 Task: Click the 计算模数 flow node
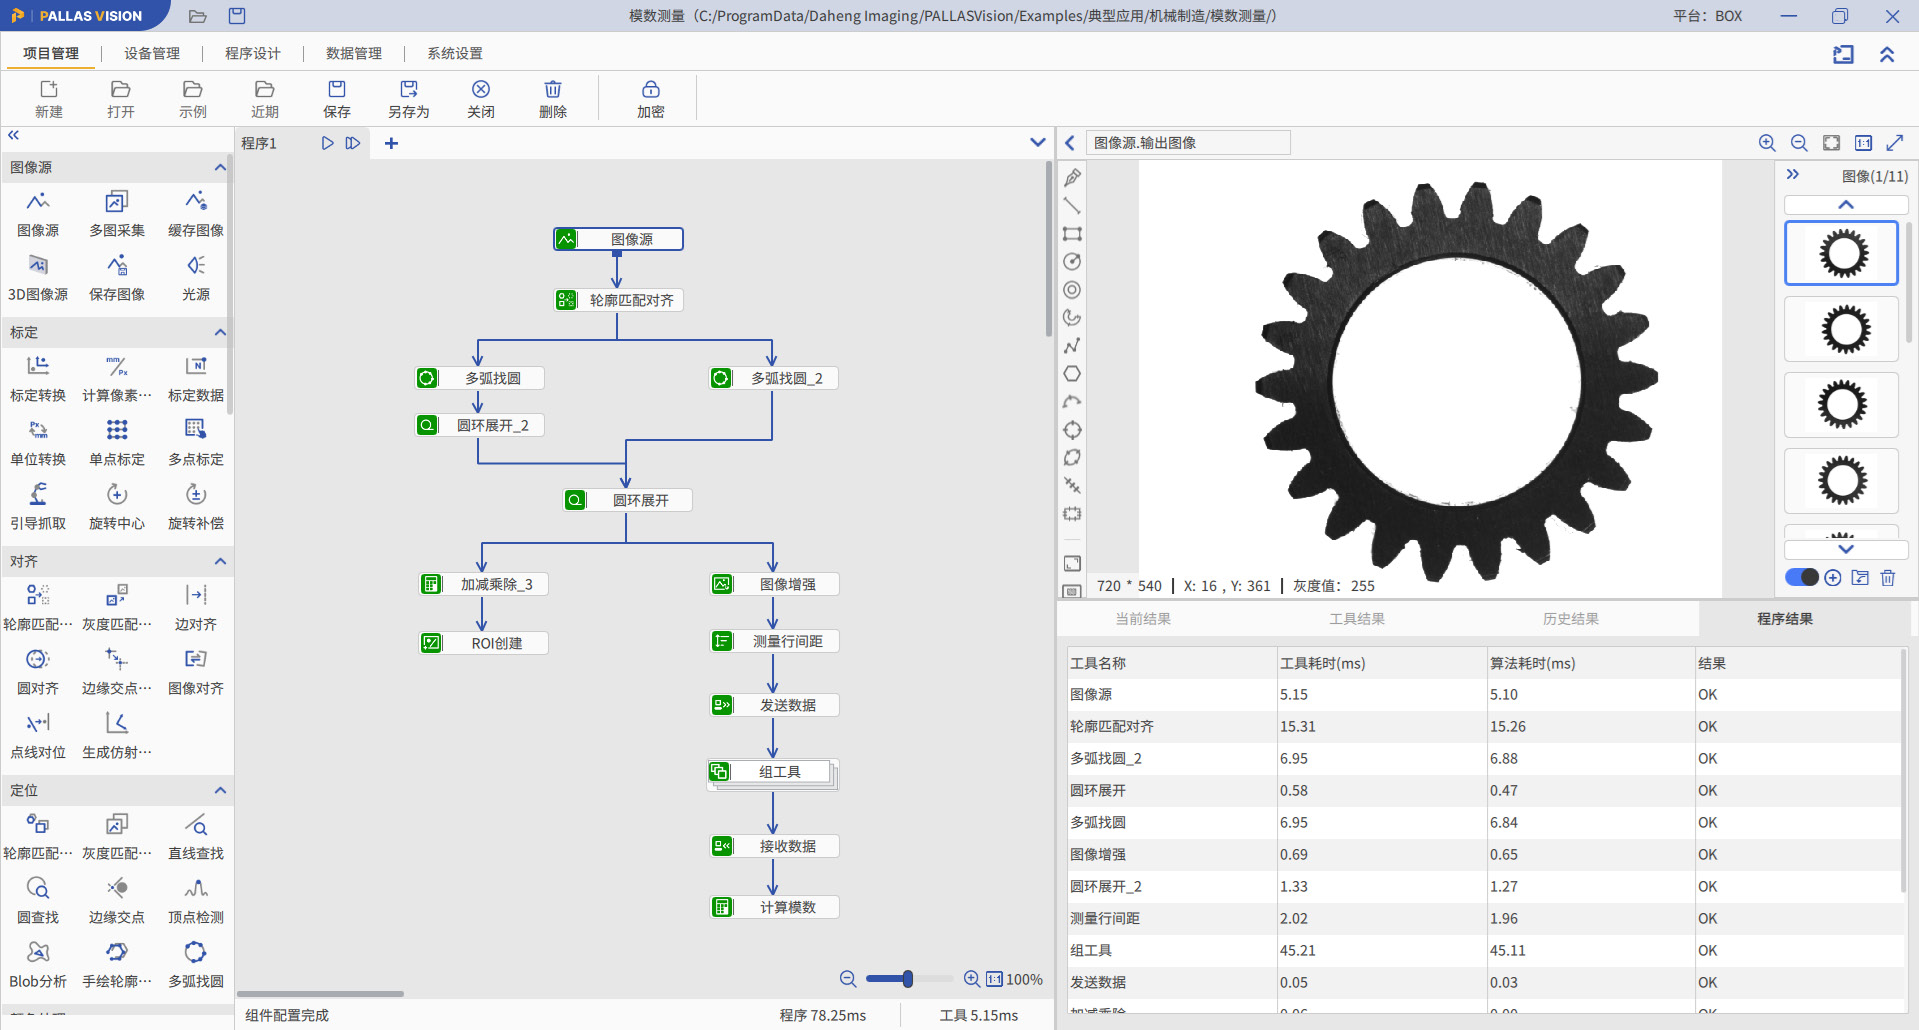[775, 907]
